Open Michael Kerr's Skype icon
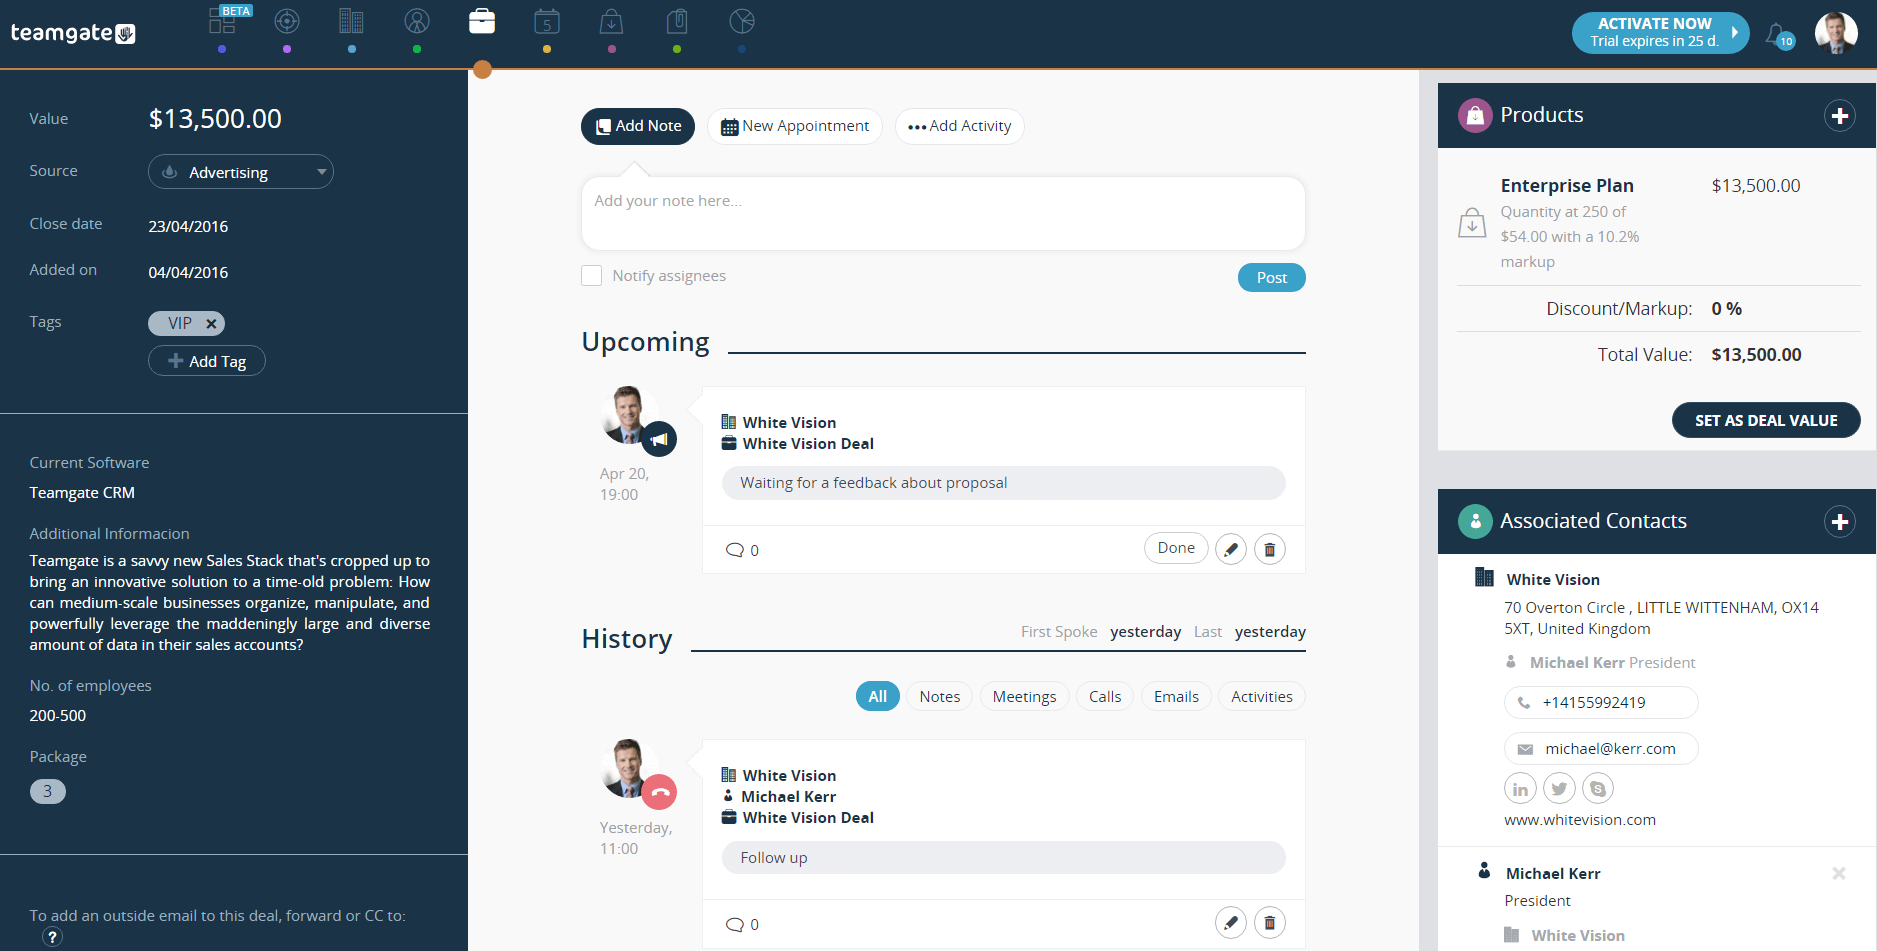Screen dimensions: 1877x951 pos(1598,789)
